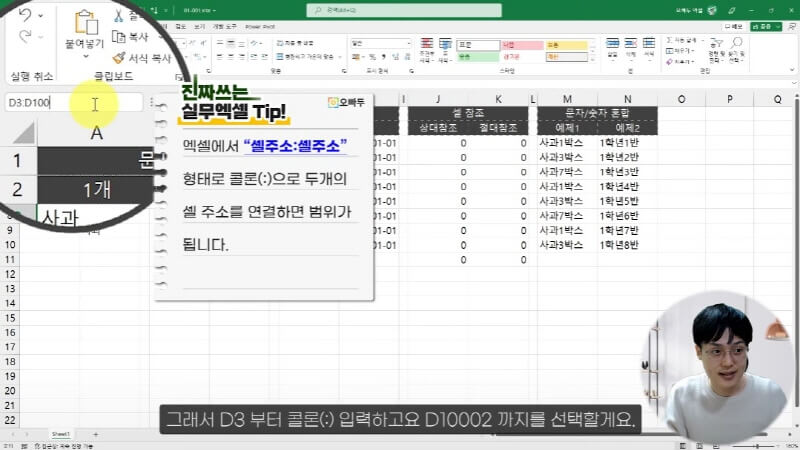The height and width of the screenshot is (450, 800).
Task: Switch to the 개발 도구 ribbon tab
Action: coord(224,27)
